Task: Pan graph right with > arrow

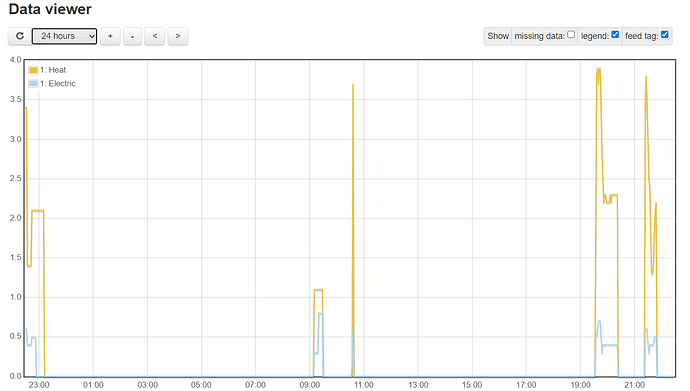Action: [178, 36]
